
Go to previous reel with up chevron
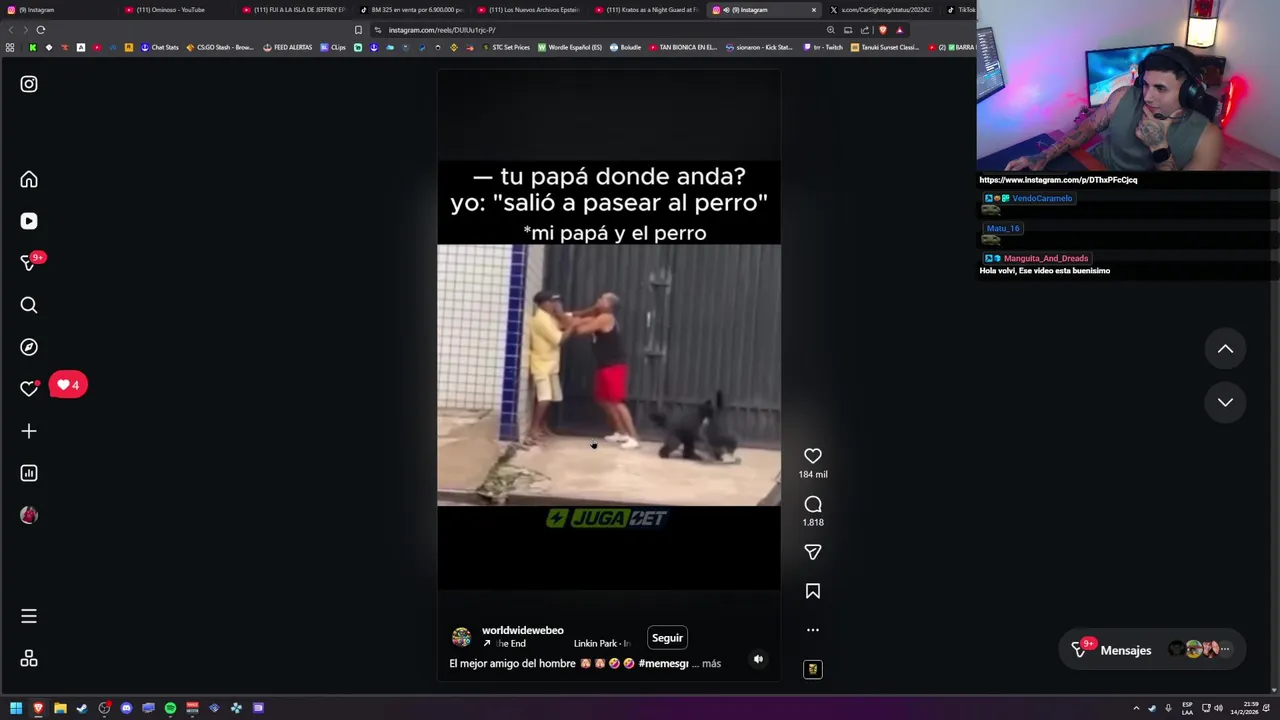[1225, 349]
